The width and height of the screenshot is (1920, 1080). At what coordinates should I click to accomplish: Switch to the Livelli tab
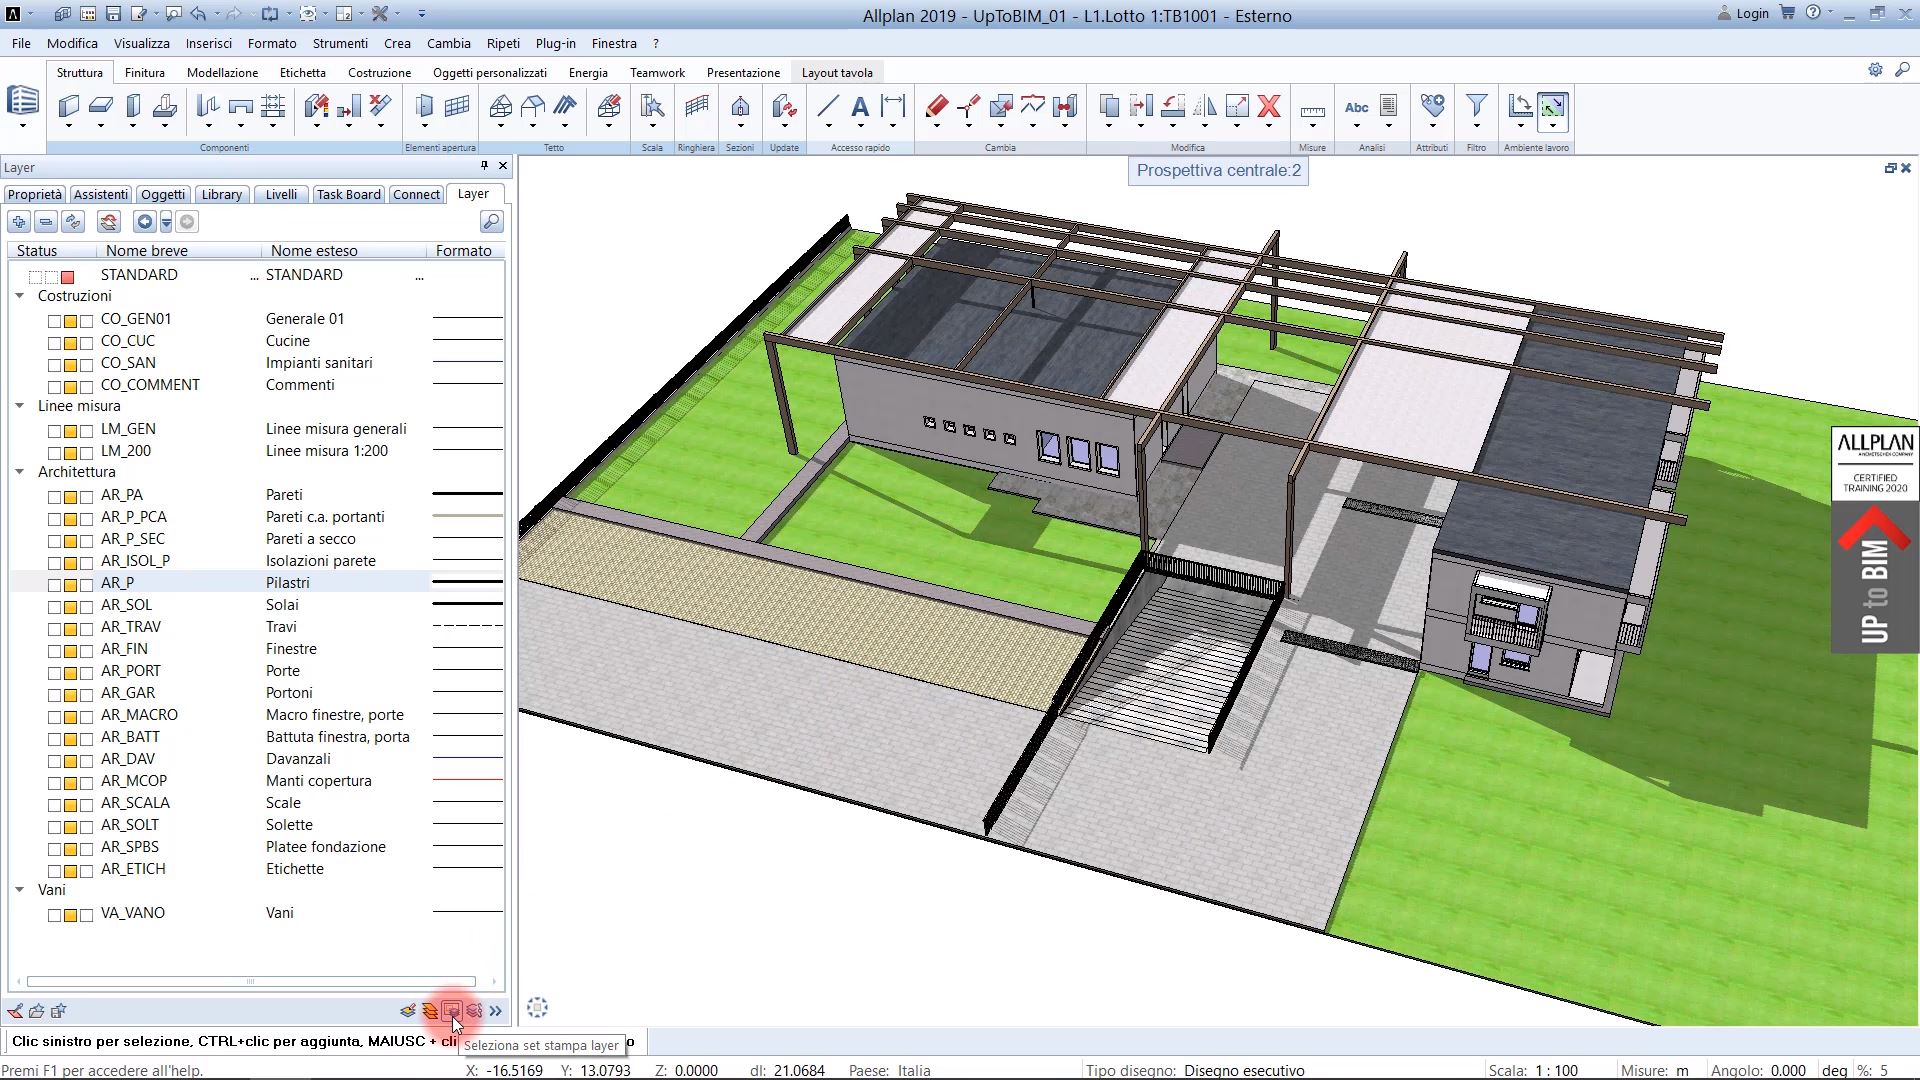pyautogui.click(x=281, y=194)
